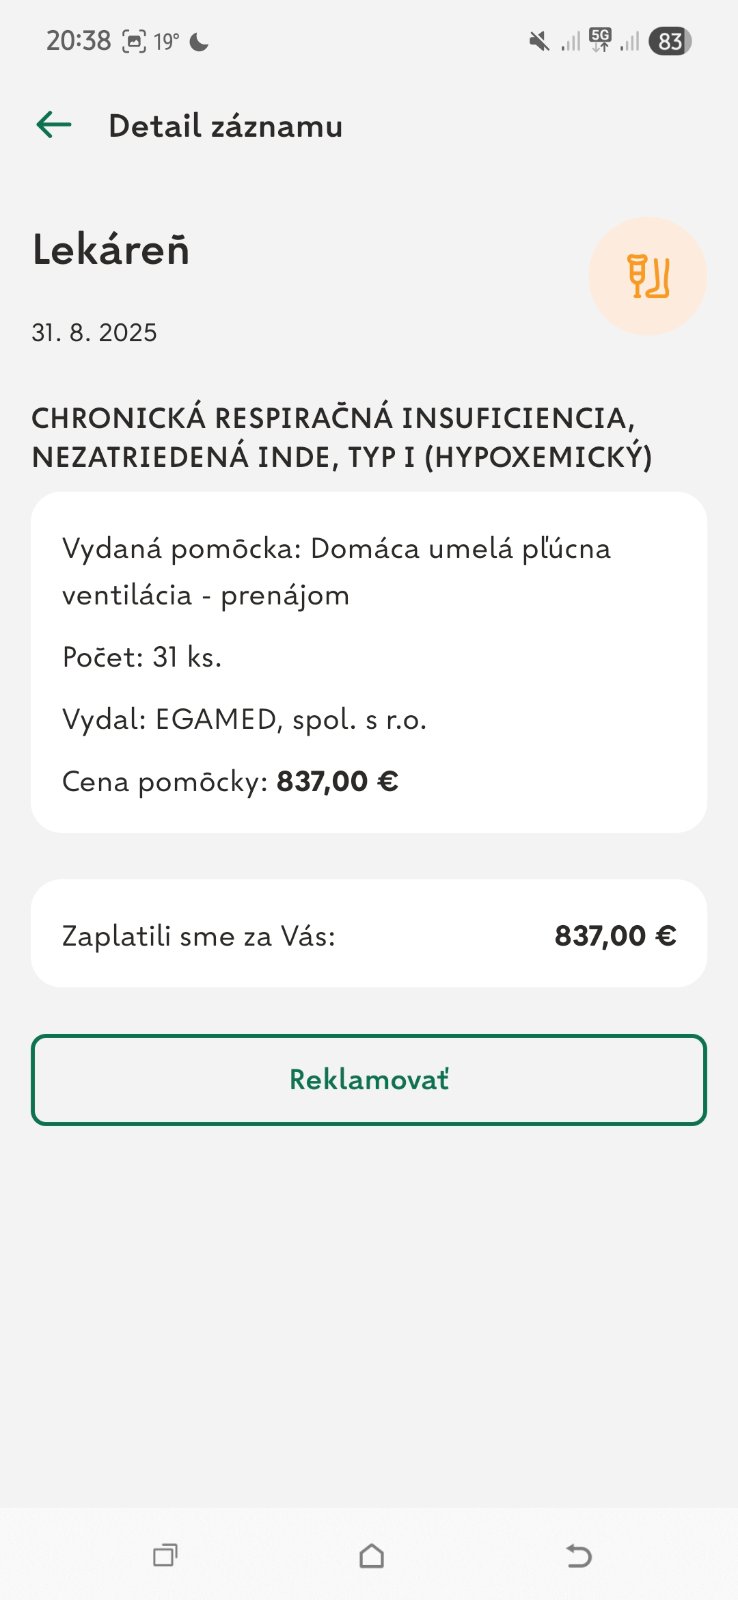Screen dimensions: 738x1600
Task: Tap the Zaplatili sme za Vás card
Action: [x=369, y=934]
